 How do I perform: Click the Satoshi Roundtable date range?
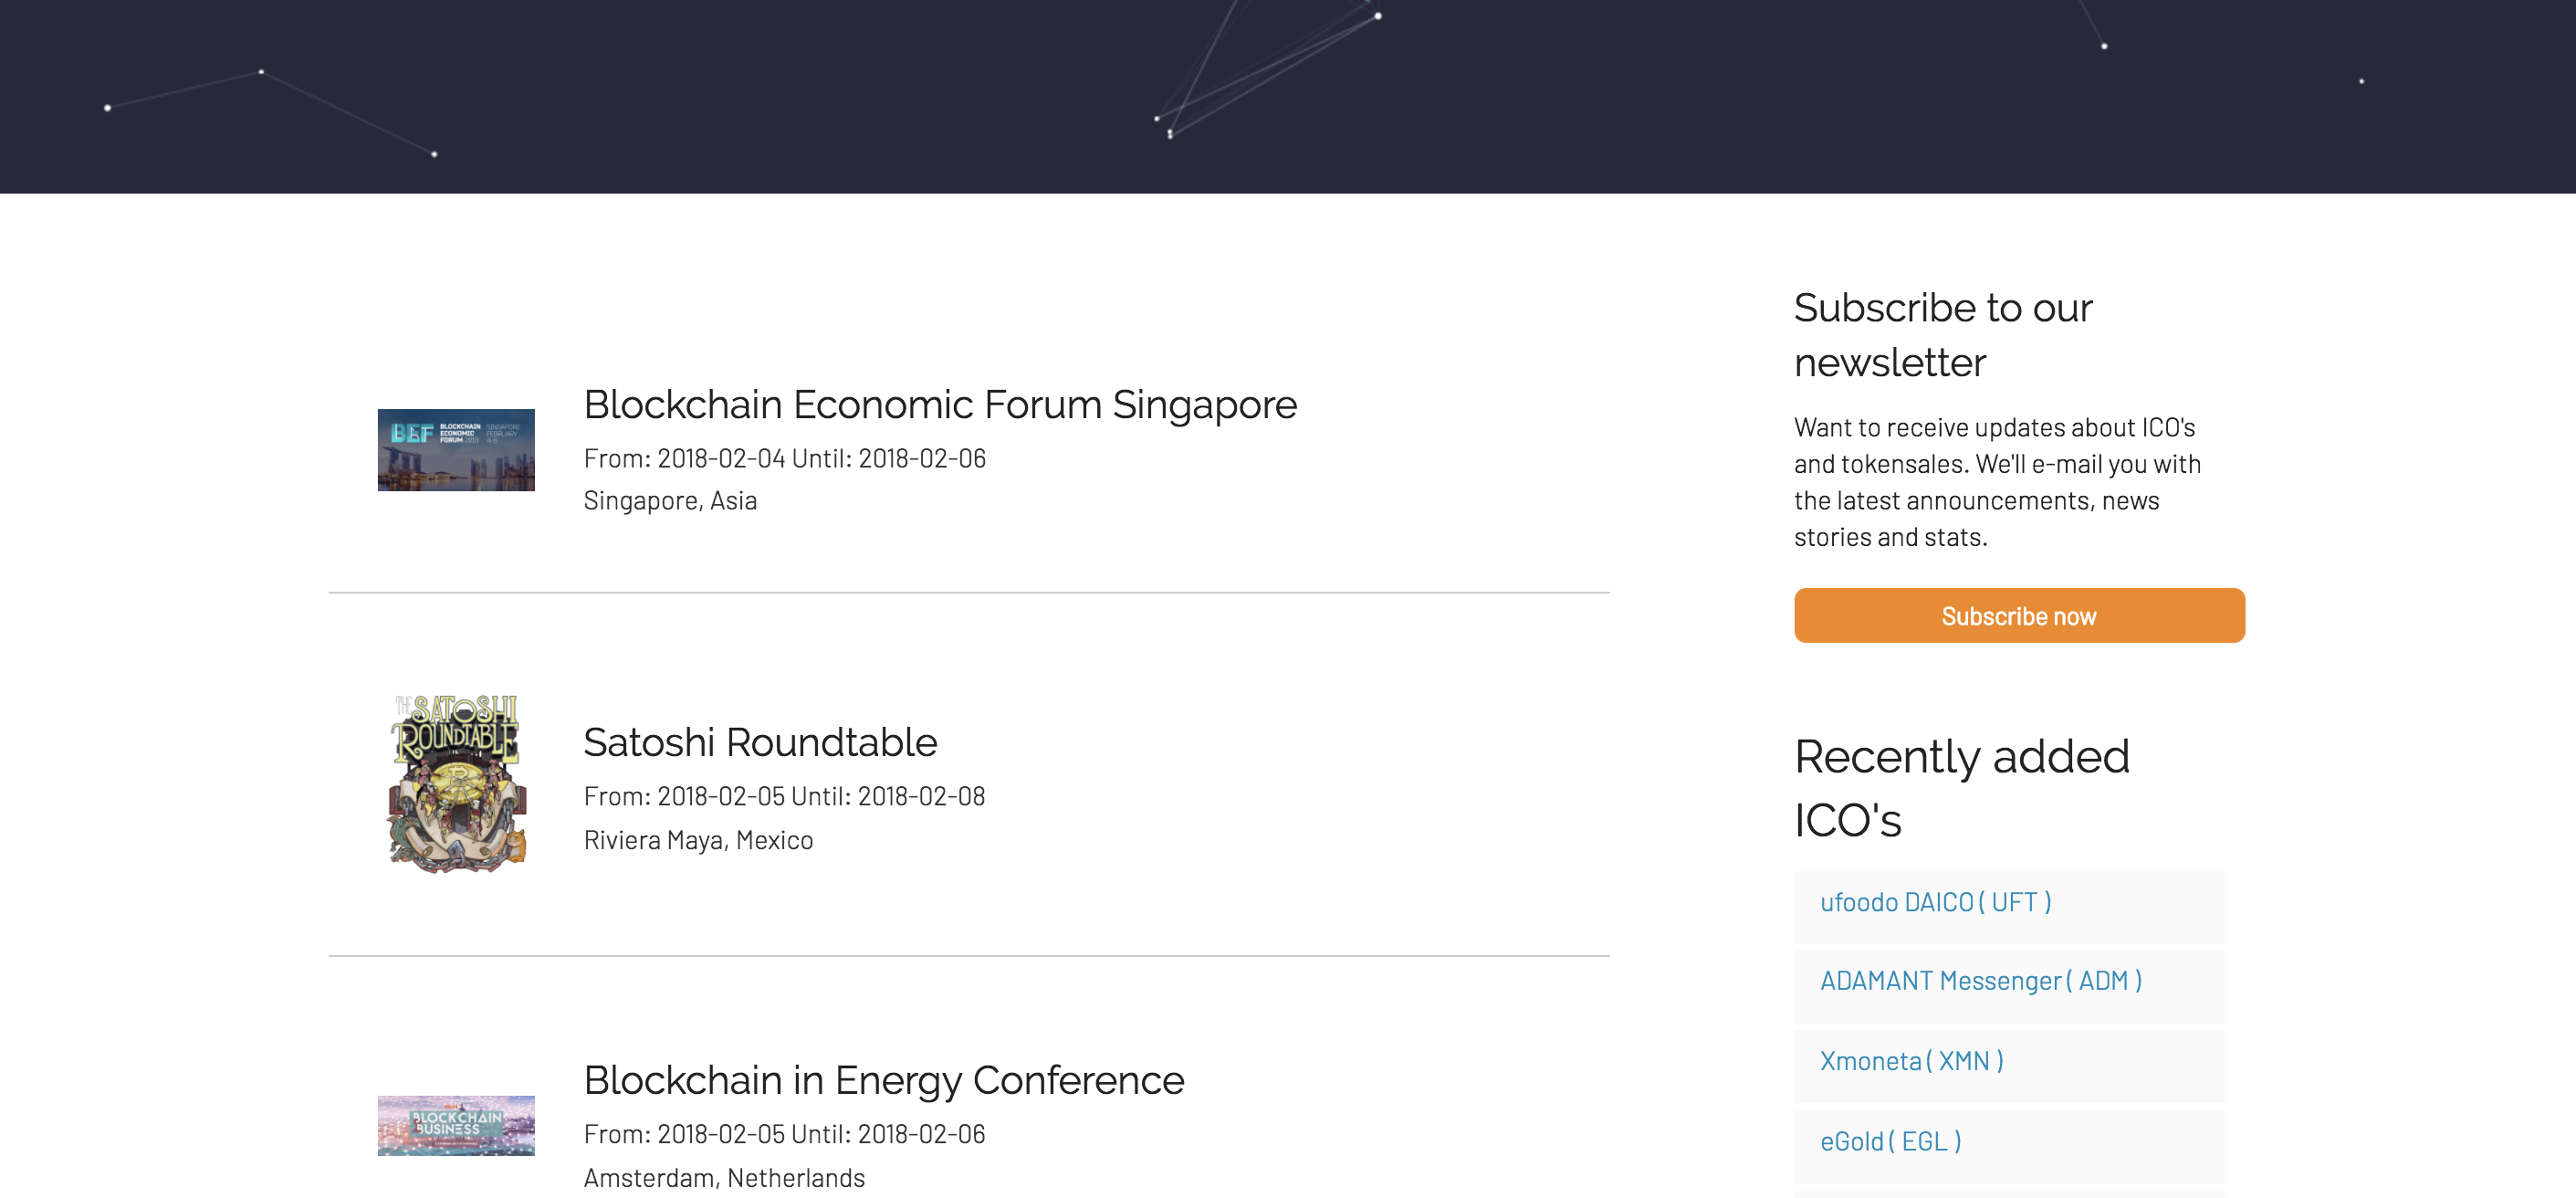tap(784, 796)
